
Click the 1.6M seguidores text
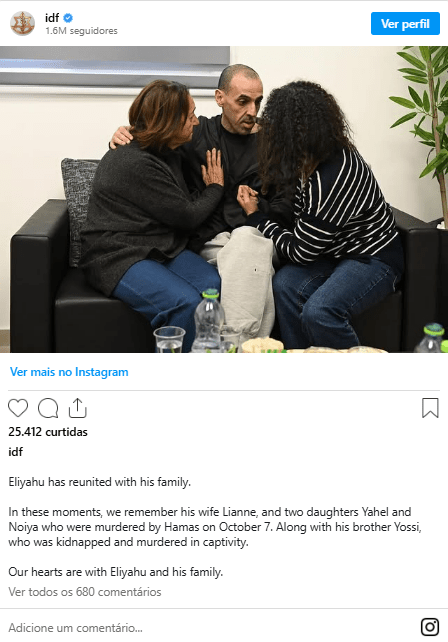(81, 31)
